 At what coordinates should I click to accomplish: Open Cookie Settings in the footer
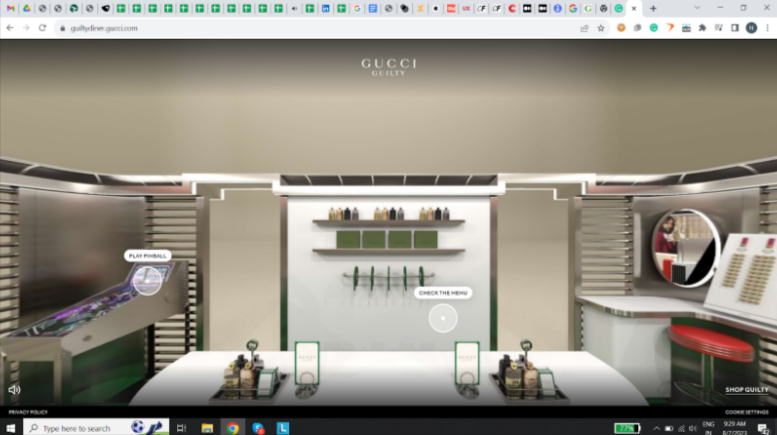(x=747, y=412)
